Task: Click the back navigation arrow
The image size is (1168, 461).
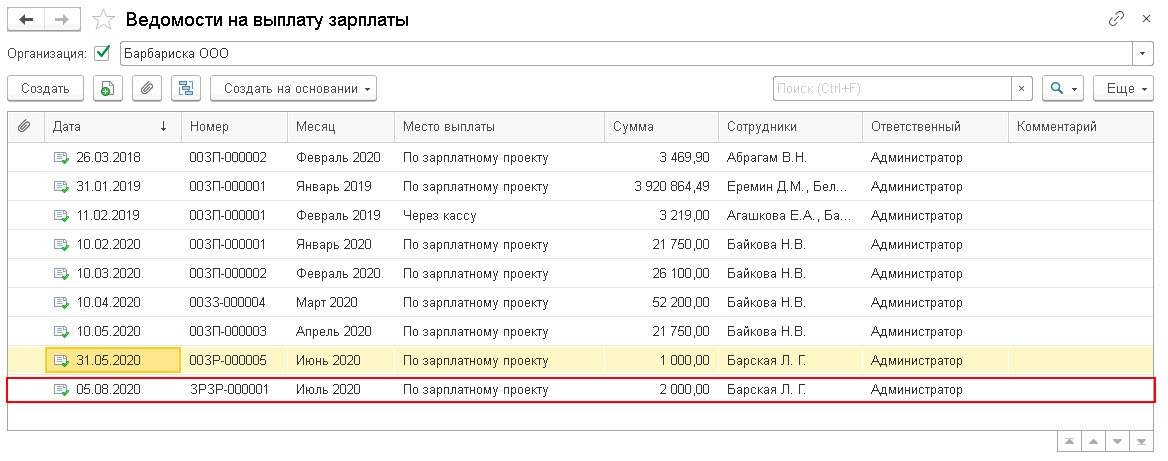Action: coord(25,19)
